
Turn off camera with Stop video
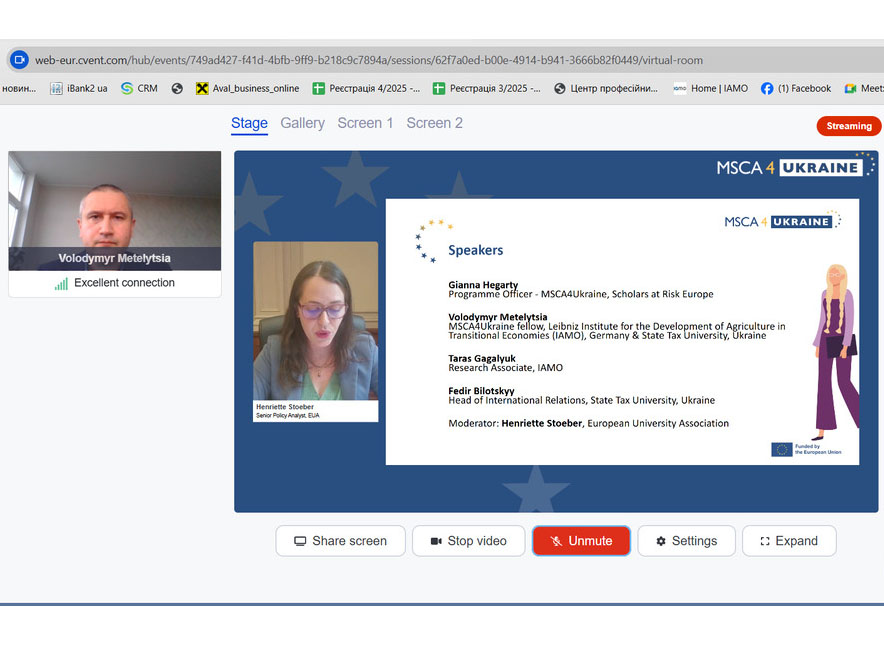(468, 541)
